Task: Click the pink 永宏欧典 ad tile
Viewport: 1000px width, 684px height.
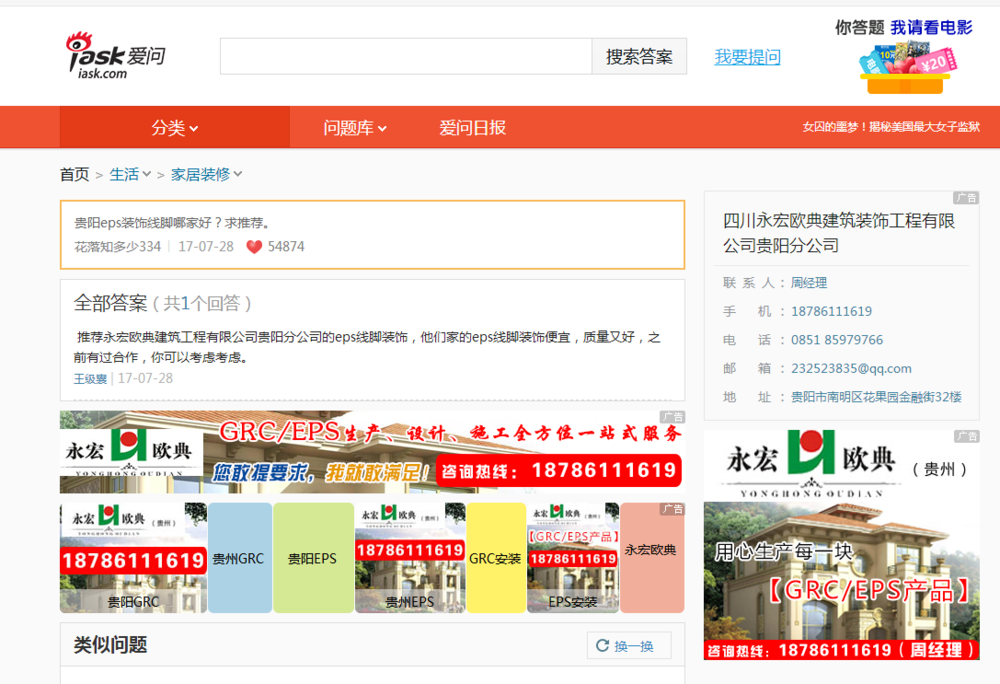Action: (x=652, y=558)
